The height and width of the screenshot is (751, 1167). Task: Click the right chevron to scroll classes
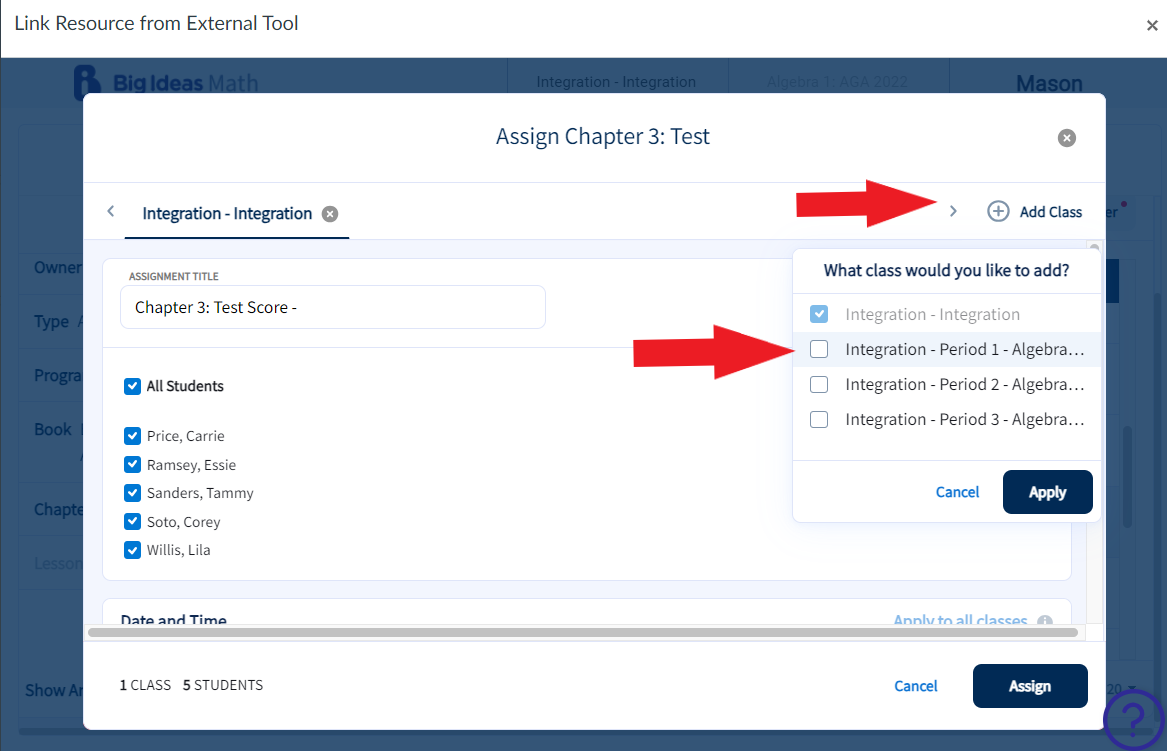click(x=952, y=211)
